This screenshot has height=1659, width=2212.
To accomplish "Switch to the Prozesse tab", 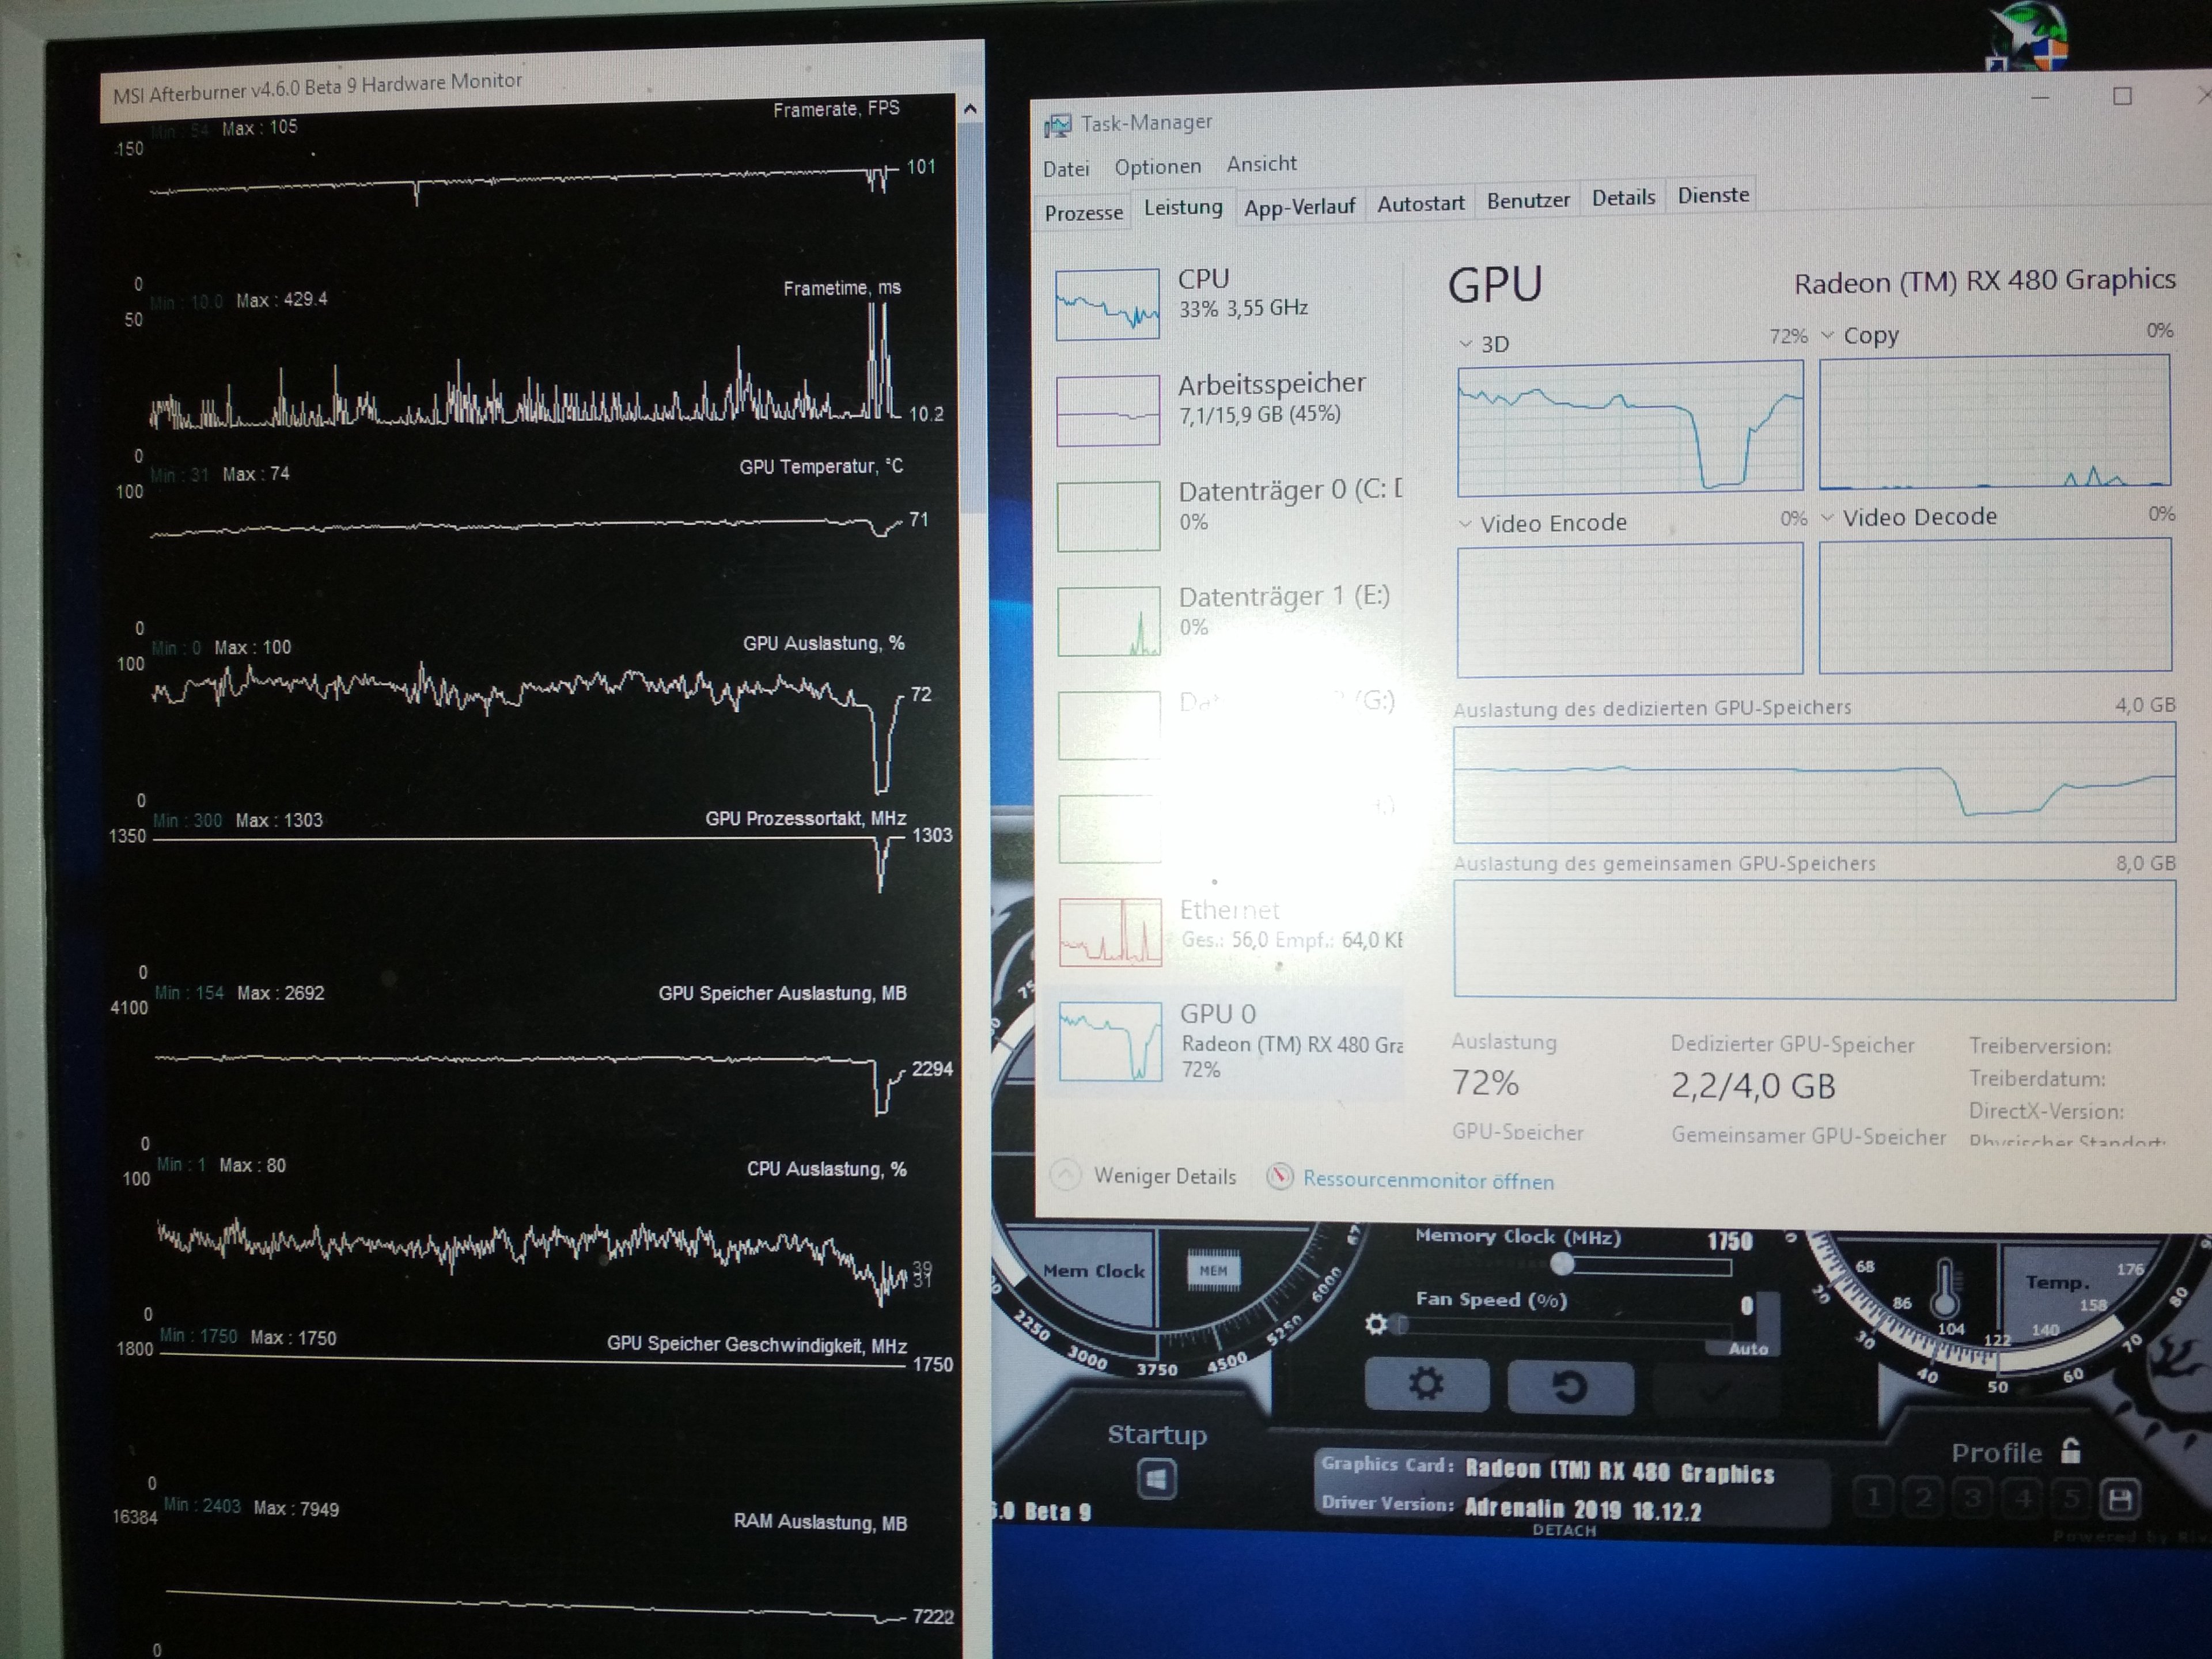I will (x=1083, y=212).
